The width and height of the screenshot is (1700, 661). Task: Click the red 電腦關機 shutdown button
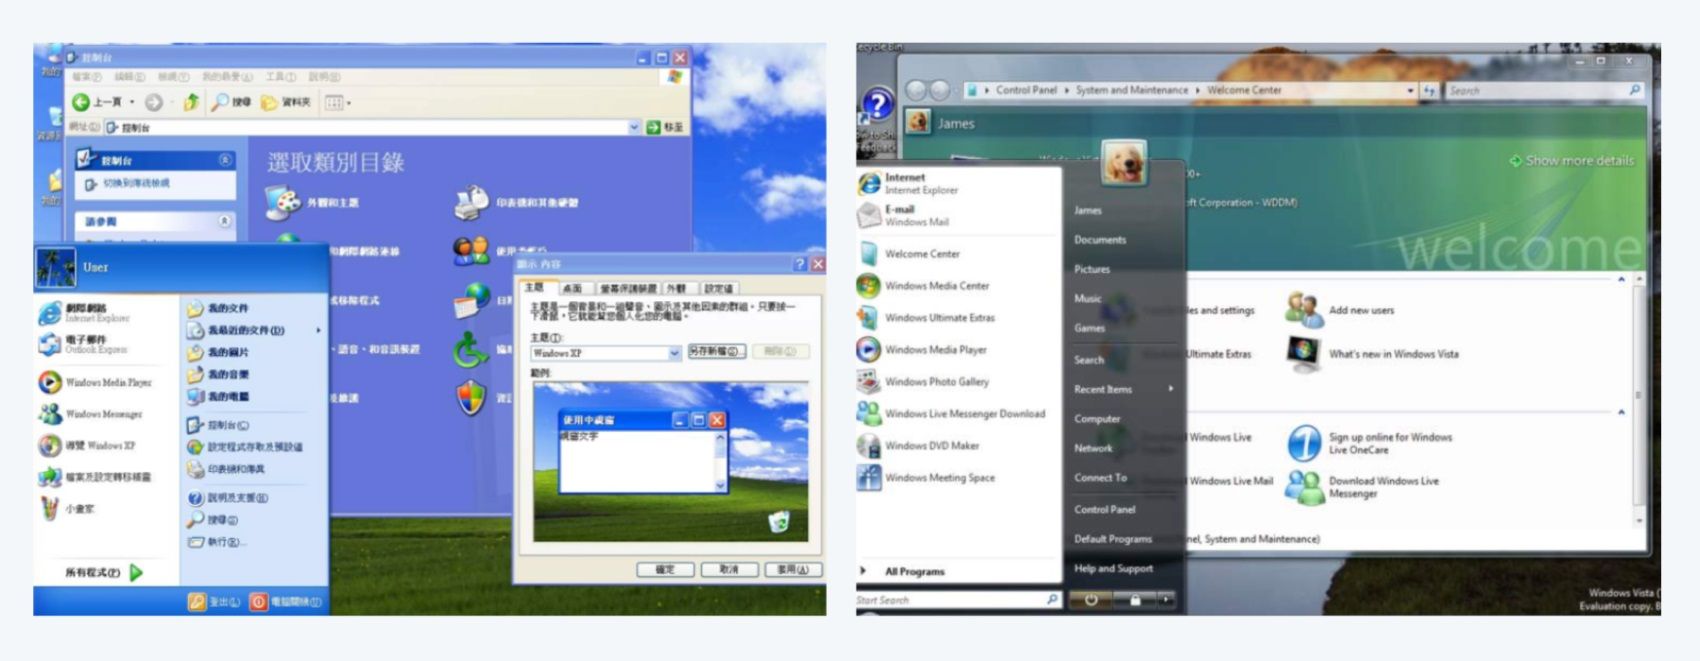pyautogui.click(x=286, y=602)
